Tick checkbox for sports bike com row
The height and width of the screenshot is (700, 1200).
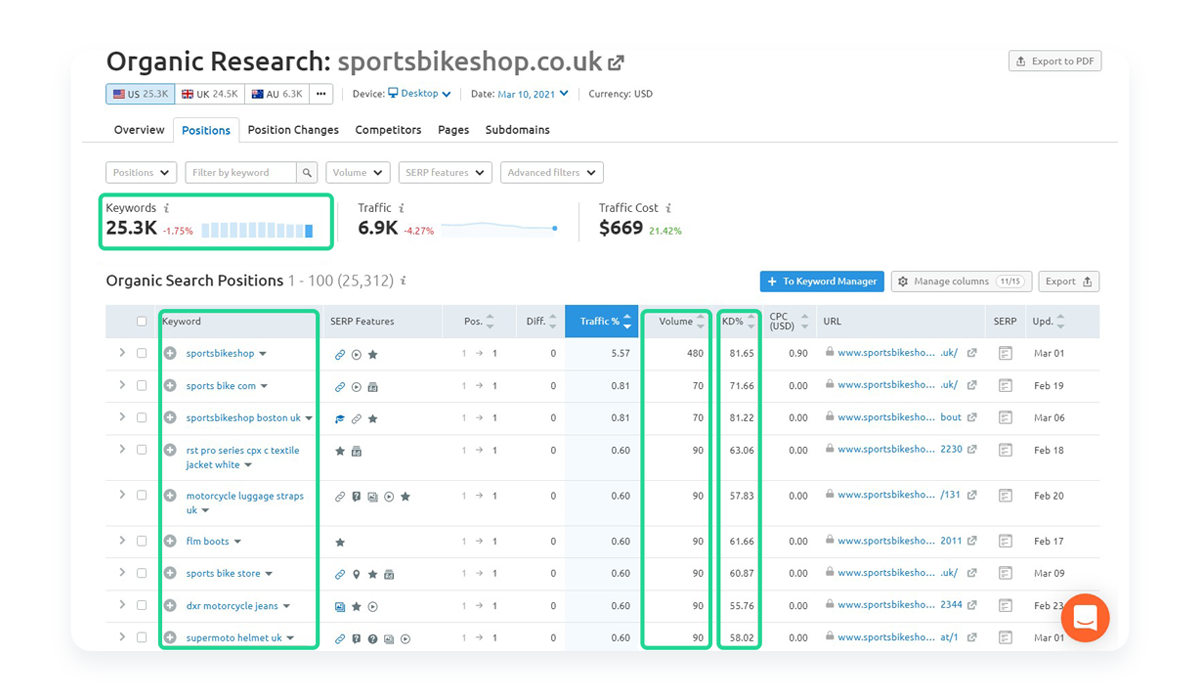tap(142, 385)
